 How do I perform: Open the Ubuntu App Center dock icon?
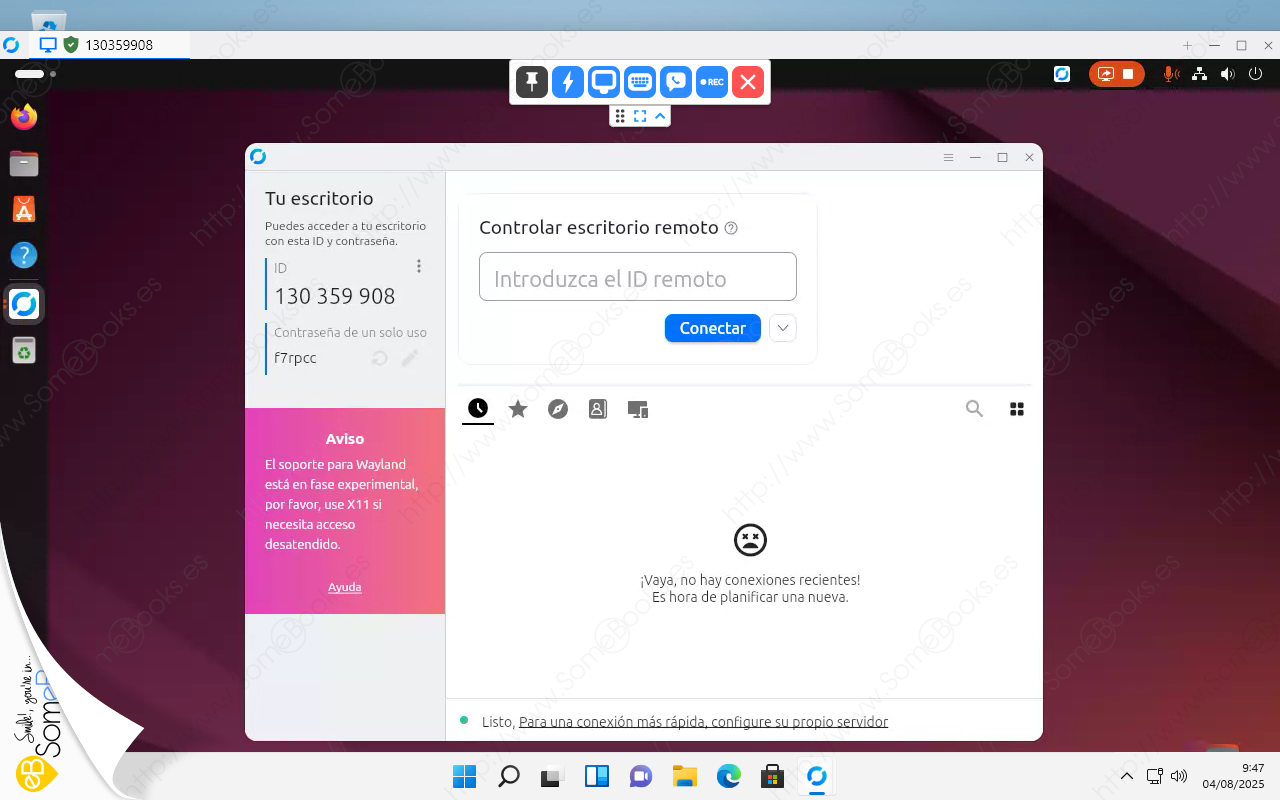click(x=24, y=209)
